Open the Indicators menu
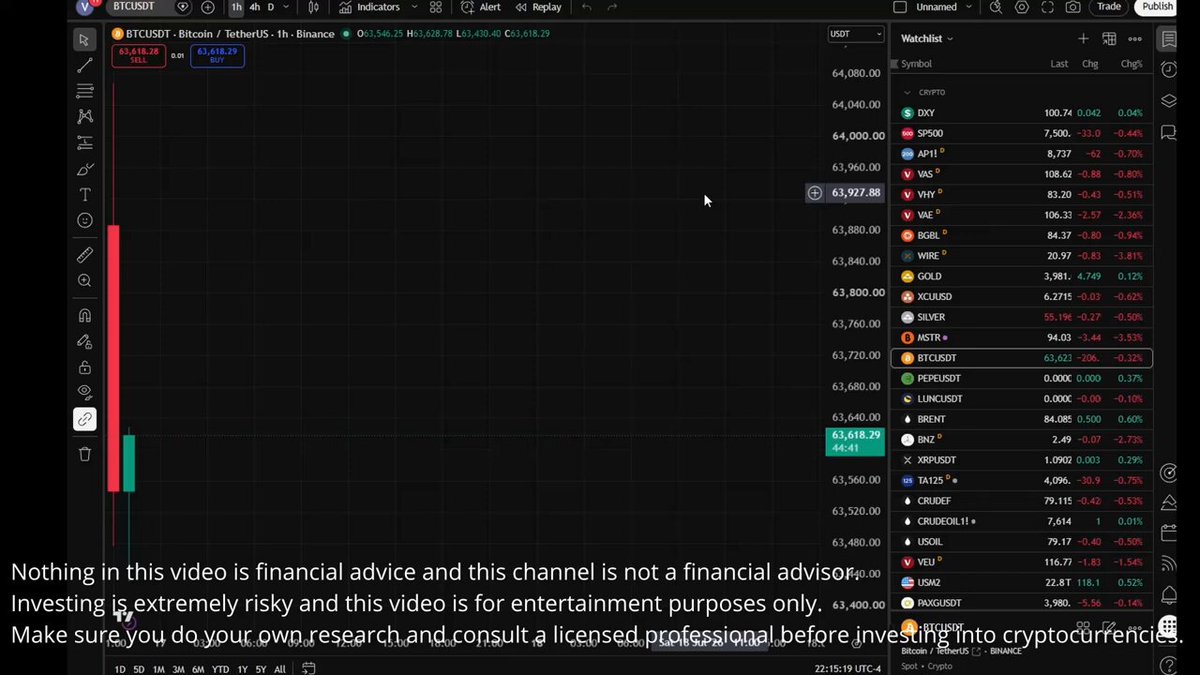The height and width of the screenshot is (675, 1200). pos(368,7)
